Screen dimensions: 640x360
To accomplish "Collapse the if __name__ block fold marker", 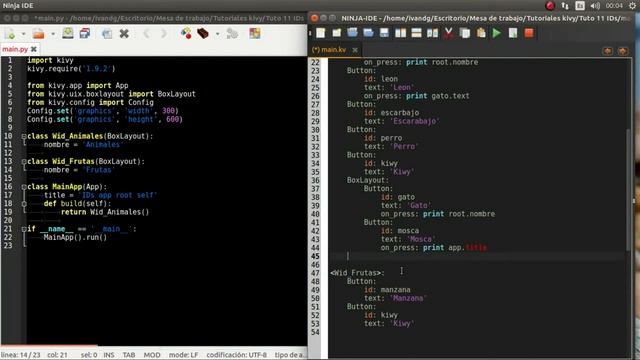I will (24, 229).
